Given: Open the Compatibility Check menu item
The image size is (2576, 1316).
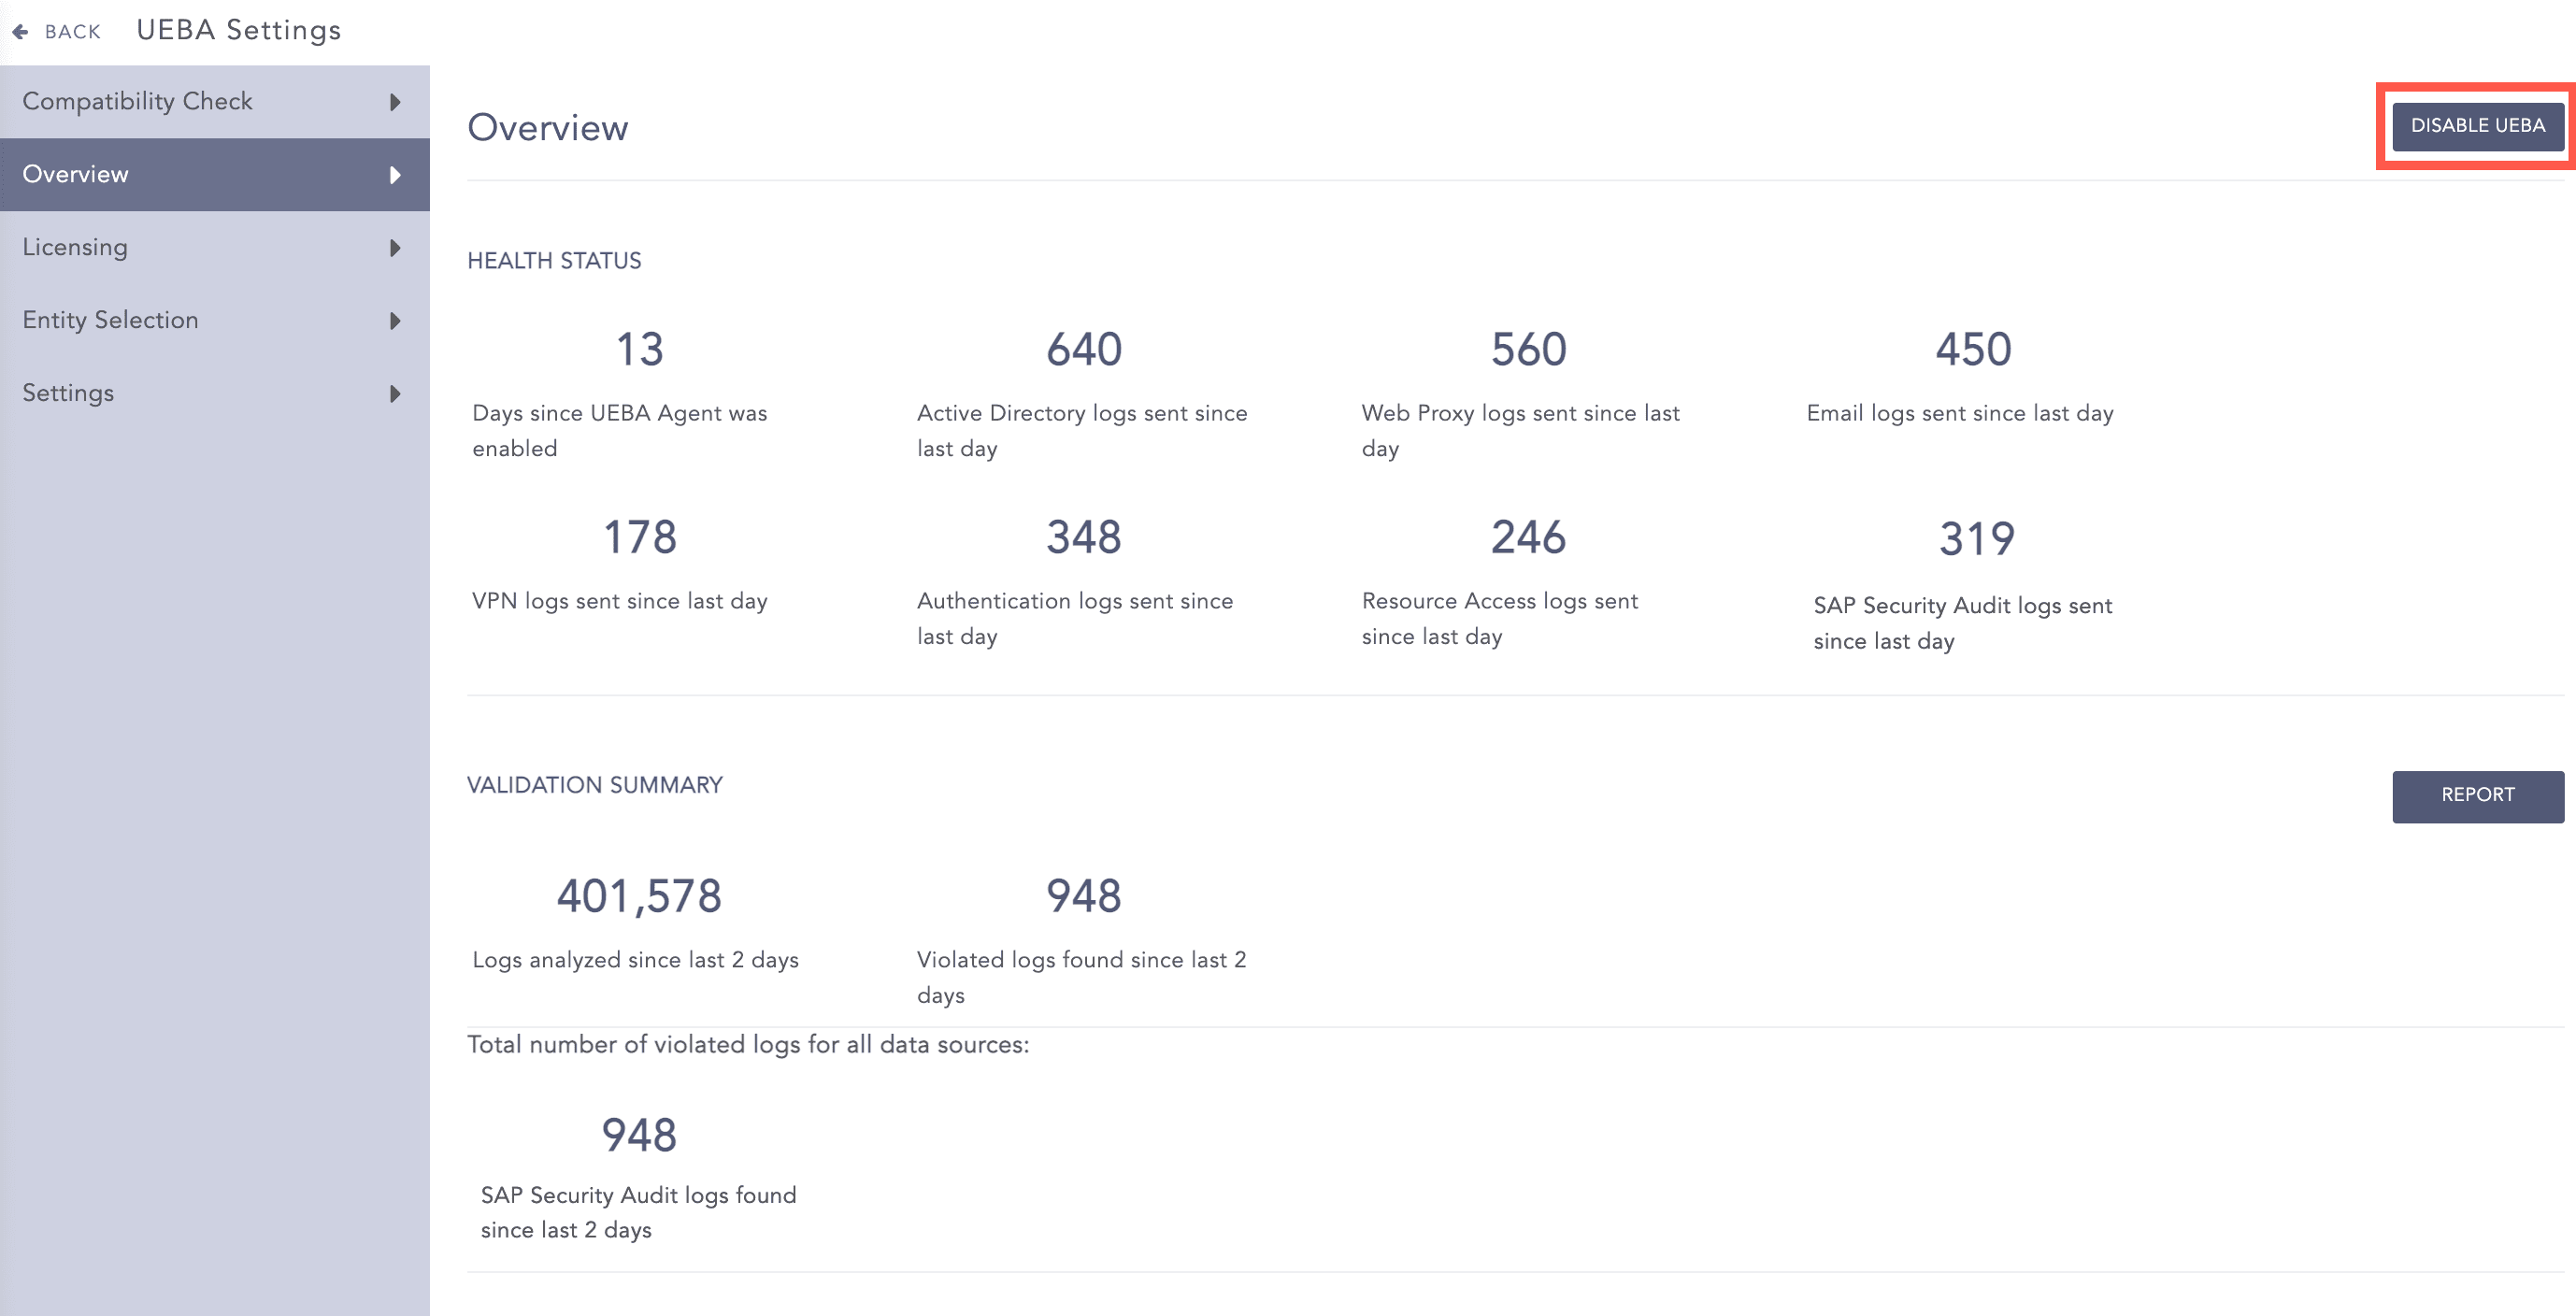Looking at the screenshot, I should (137, 101).
